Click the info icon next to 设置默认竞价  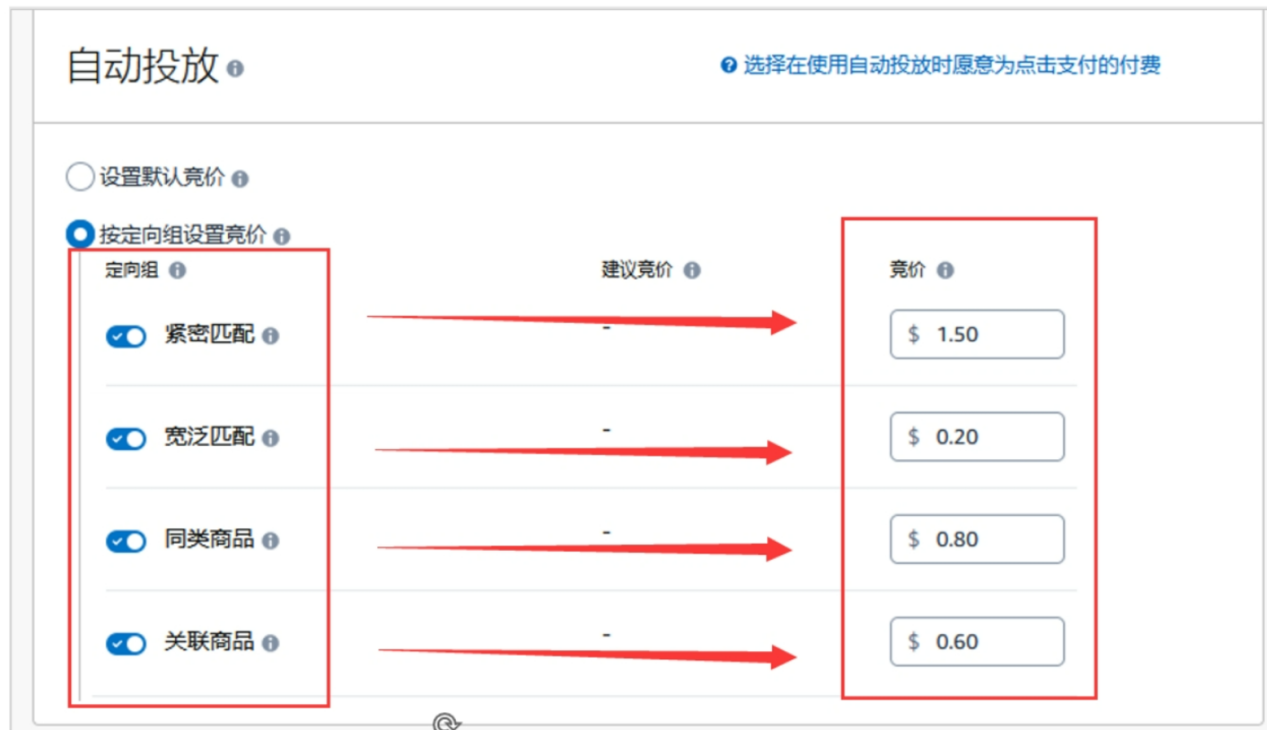[240, 179]
